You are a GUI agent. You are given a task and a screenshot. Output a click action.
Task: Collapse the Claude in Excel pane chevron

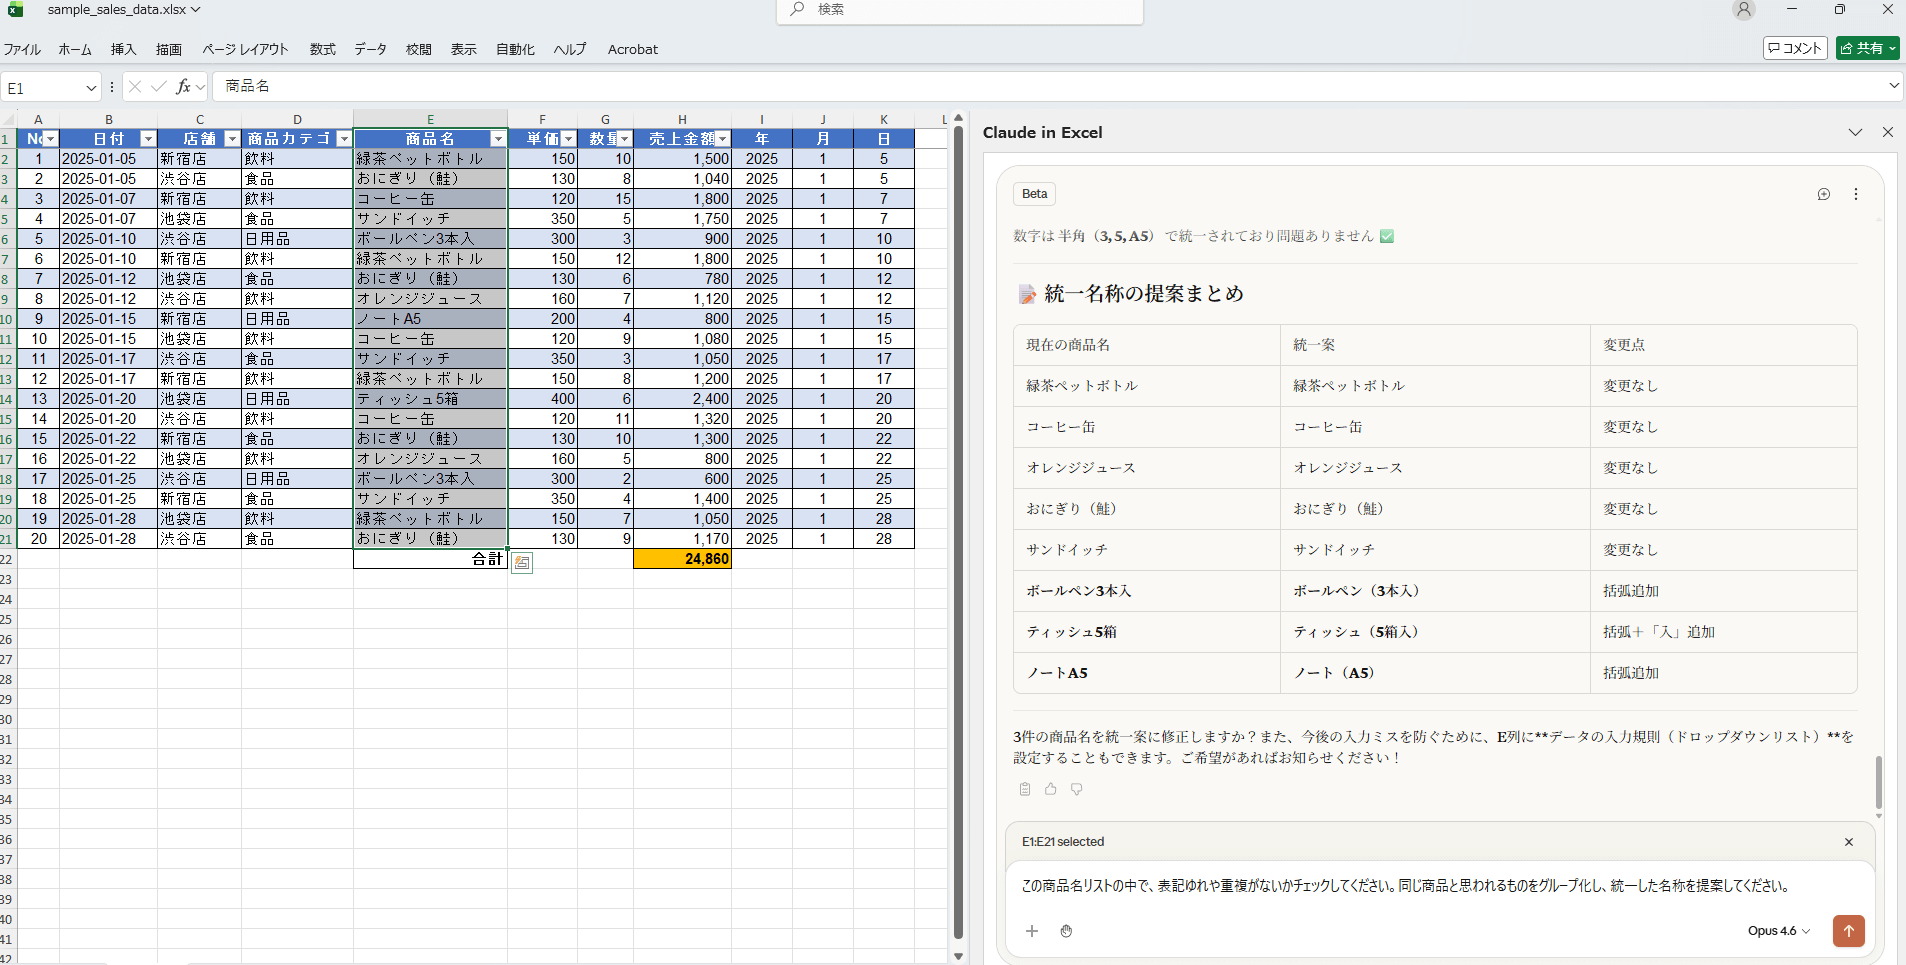coord(1855,132)
